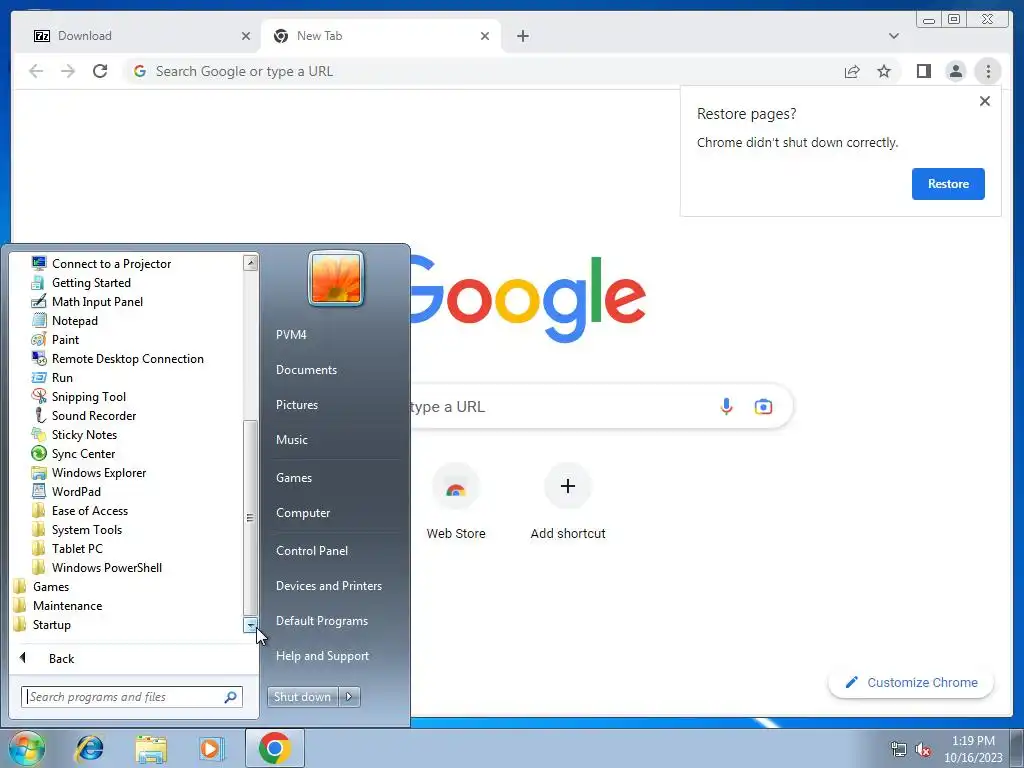Share this page icon in Chrome
Viewport: 1024px width, 768px height.
(852, 71)
